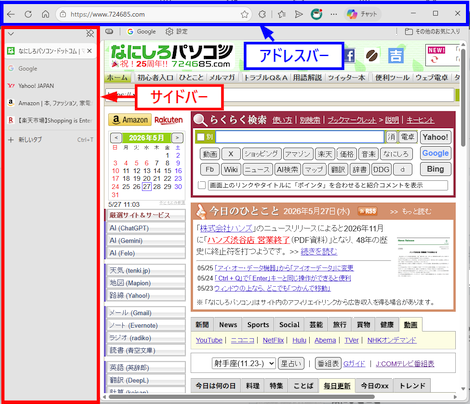Open the もっと読む link
470x404 pixels.
[416, 211]
